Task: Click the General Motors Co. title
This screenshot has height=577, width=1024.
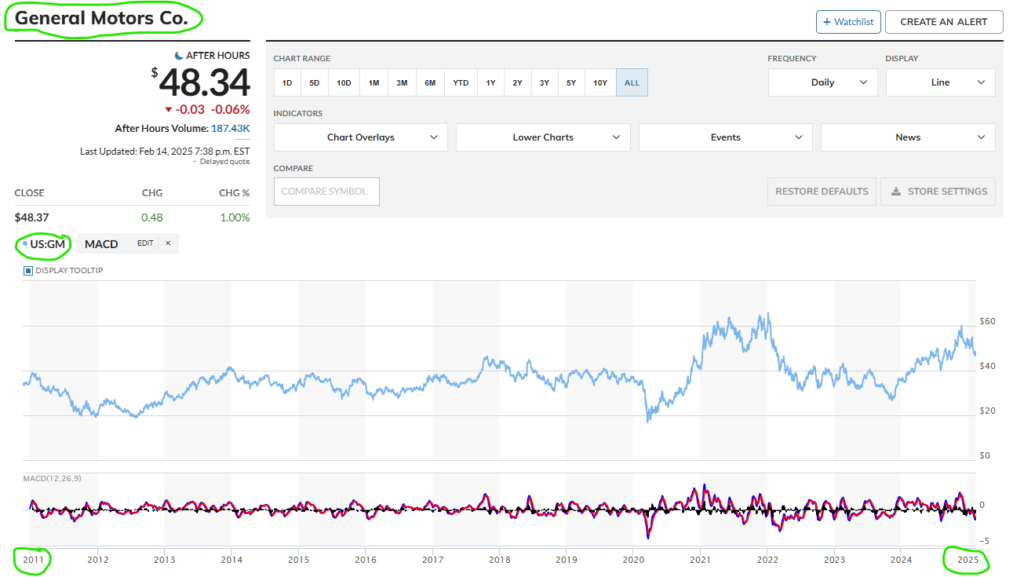Action: coord(101,18)
